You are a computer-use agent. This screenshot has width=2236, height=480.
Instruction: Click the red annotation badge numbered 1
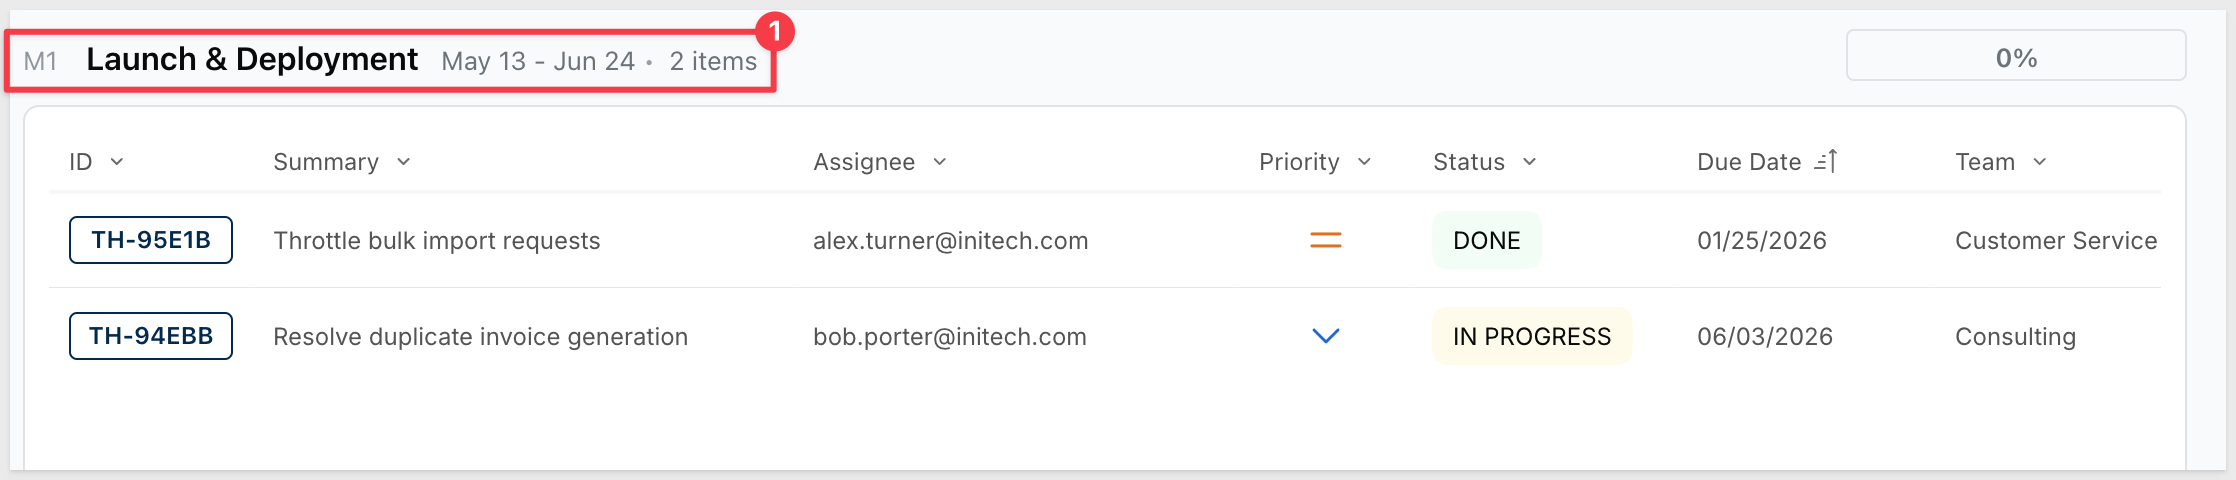pyautogui.click(x=774, y=32)
